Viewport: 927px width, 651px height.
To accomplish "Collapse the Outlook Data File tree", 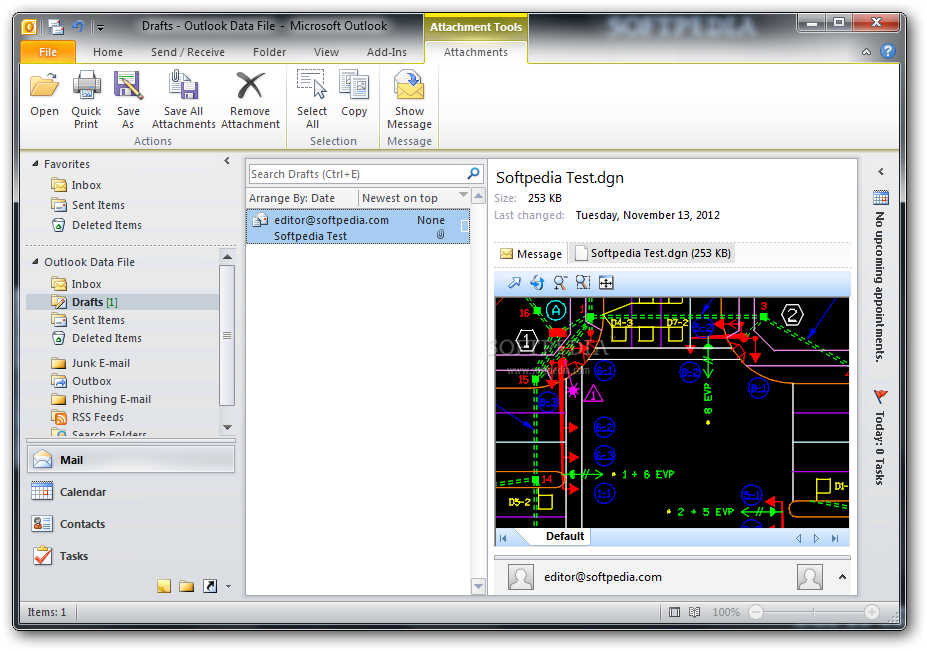I will (35, 261).
